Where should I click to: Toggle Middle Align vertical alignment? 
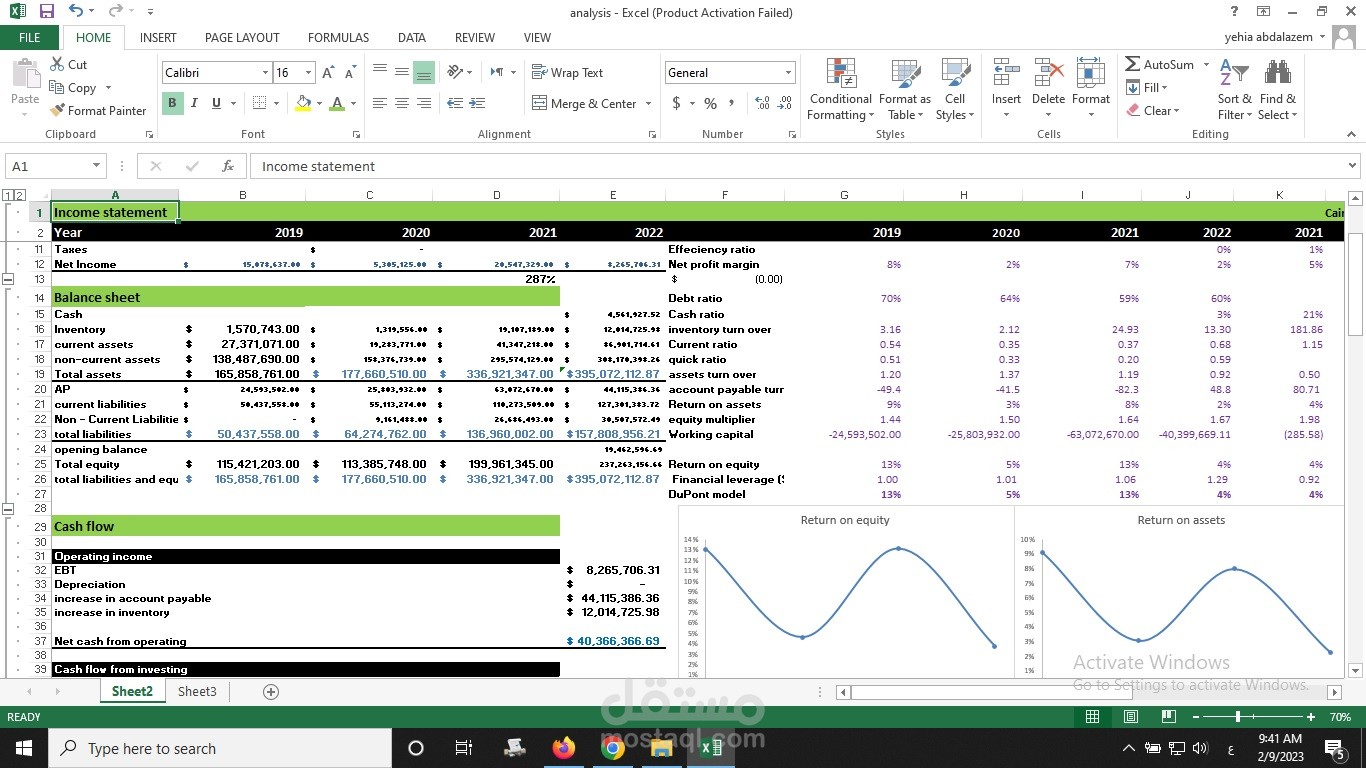click(401, 73)
